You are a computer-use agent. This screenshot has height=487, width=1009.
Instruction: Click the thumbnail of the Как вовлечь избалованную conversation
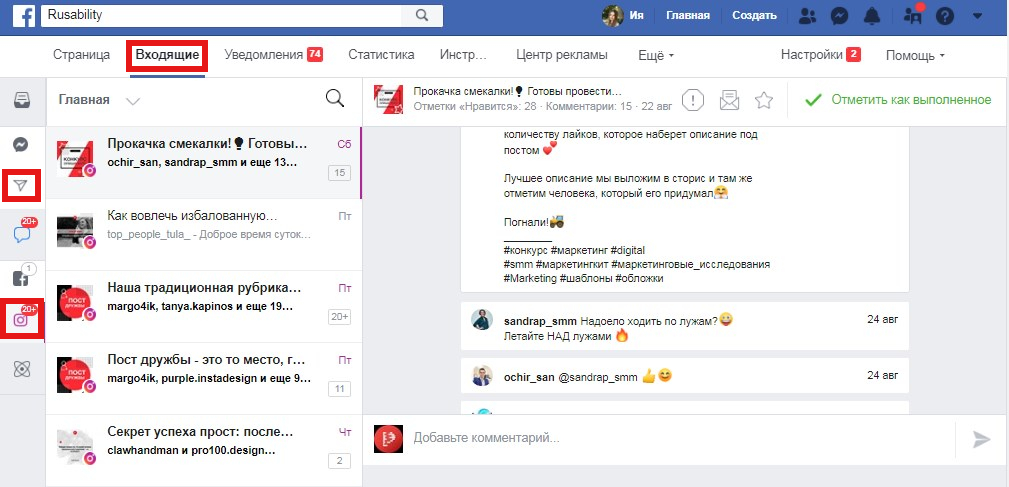click(75, 230)
